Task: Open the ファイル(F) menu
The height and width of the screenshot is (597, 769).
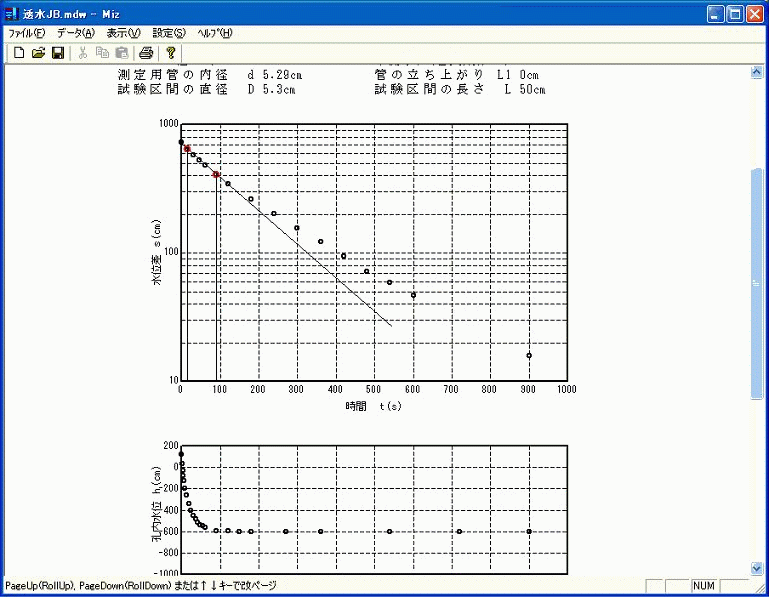Action: [x=26, y=33]
